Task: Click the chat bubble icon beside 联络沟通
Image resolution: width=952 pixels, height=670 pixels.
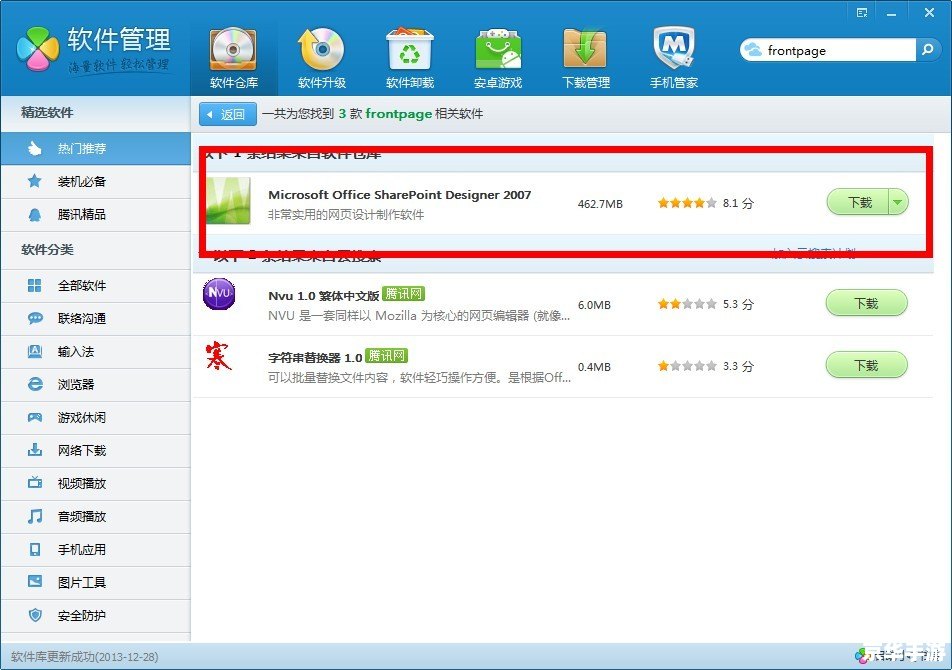Action: [35, 319]
